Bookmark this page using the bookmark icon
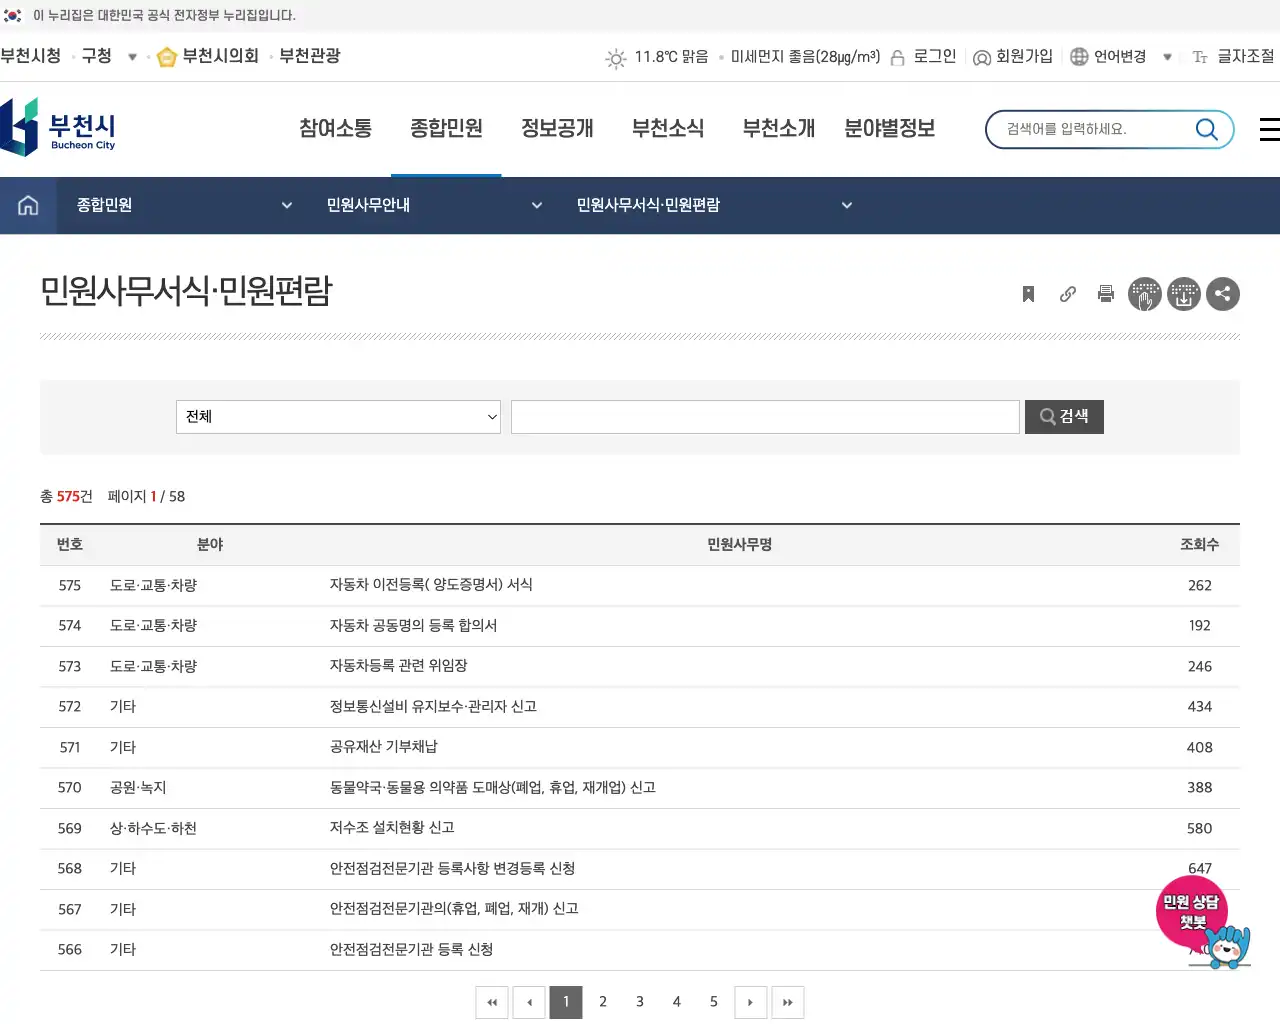 [1028, 294]
